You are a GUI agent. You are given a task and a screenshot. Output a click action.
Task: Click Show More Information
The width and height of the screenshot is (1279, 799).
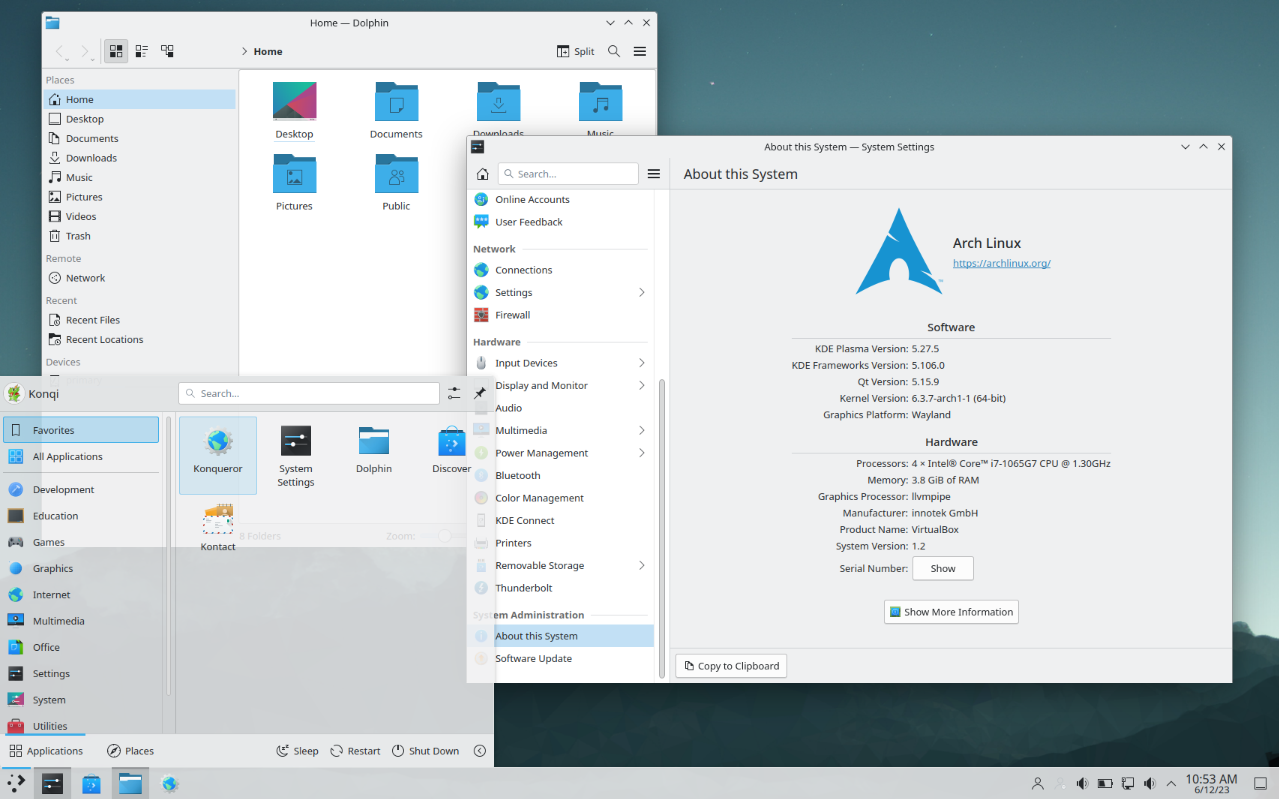pos(950,611)
